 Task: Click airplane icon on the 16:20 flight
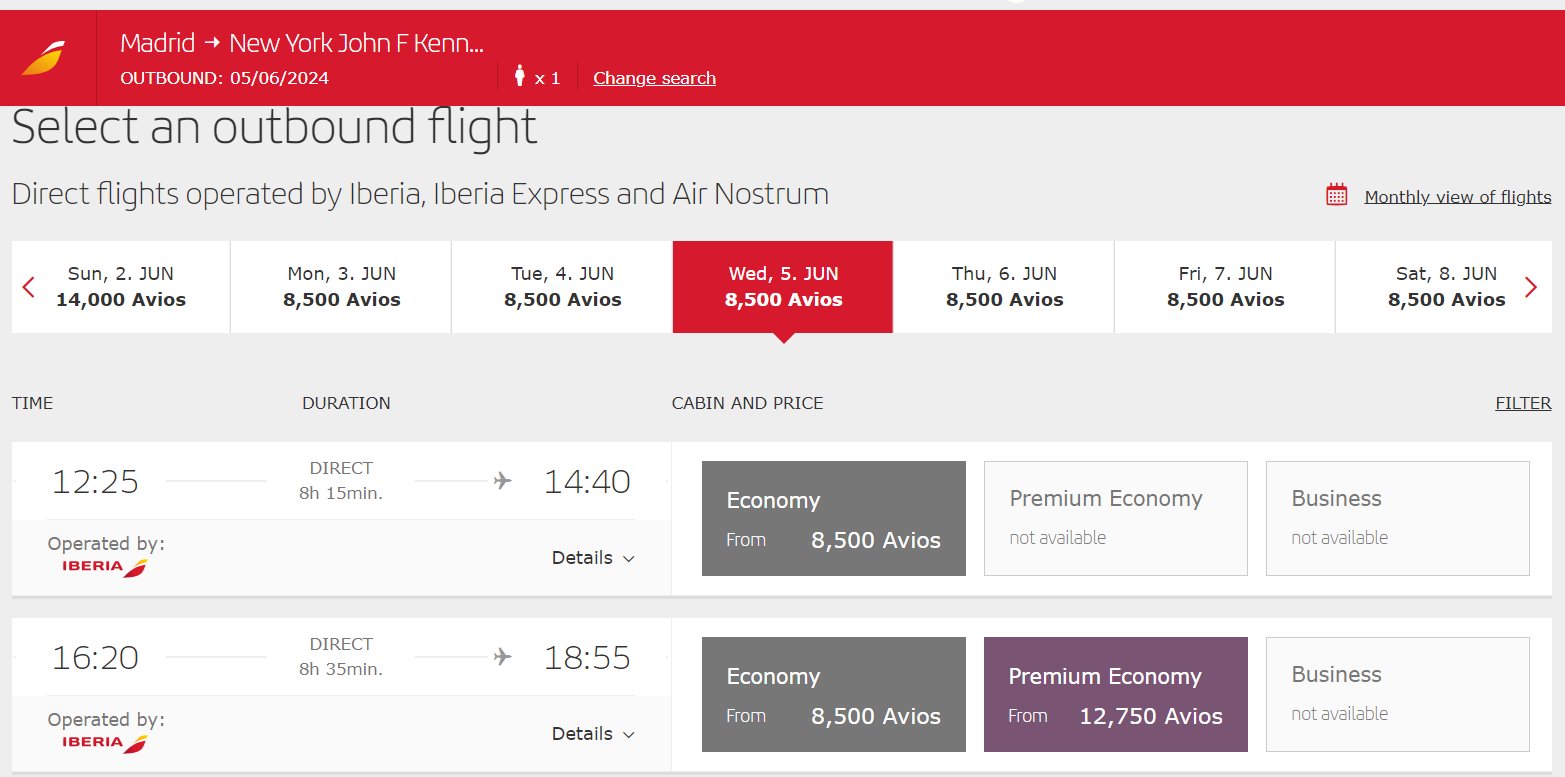coord(502,657)
